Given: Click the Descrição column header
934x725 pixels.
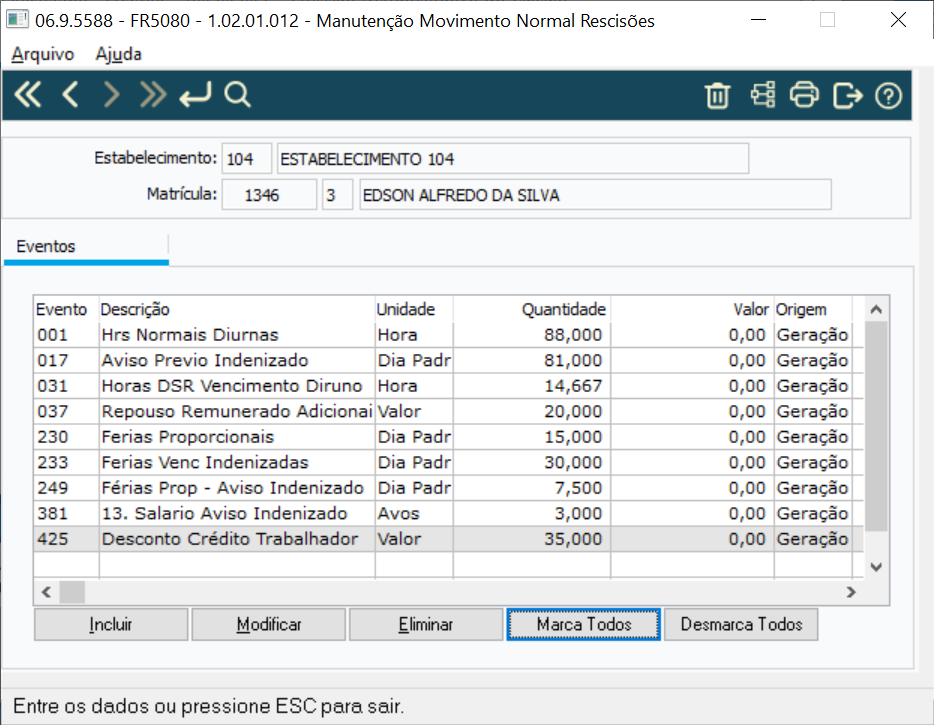Looking at the screenshot, I should (237, 309).
